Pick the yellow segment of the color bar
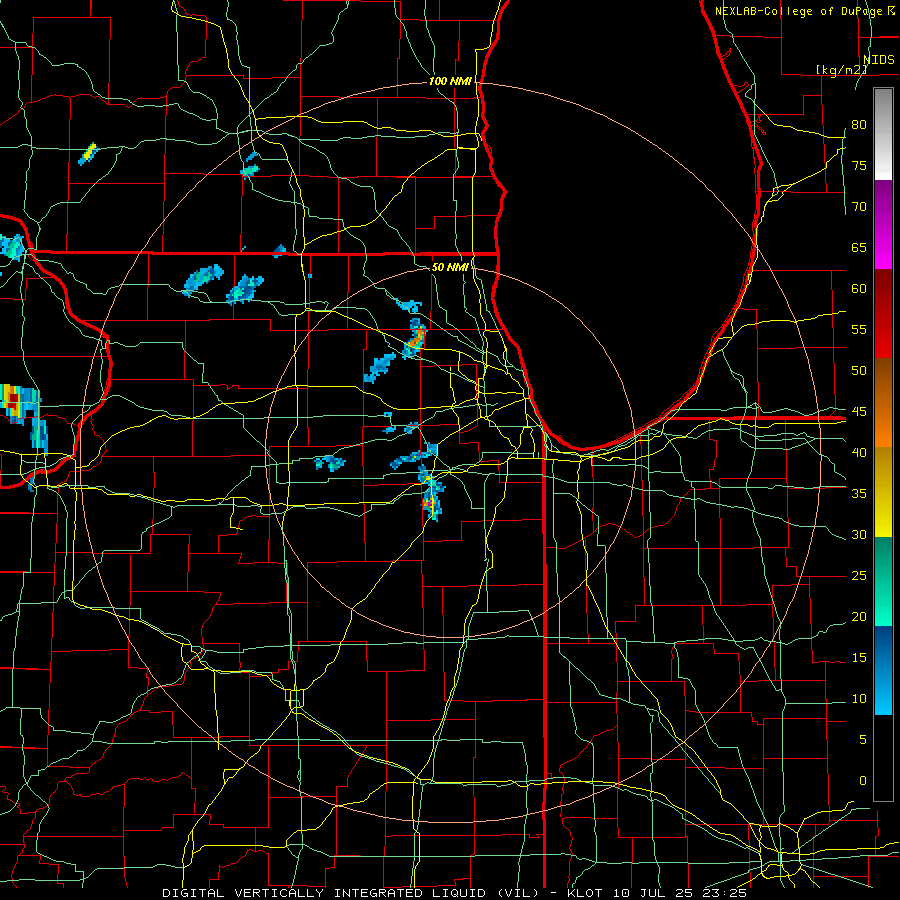Screen dimensions: 900x900 [x=883, y=492]
